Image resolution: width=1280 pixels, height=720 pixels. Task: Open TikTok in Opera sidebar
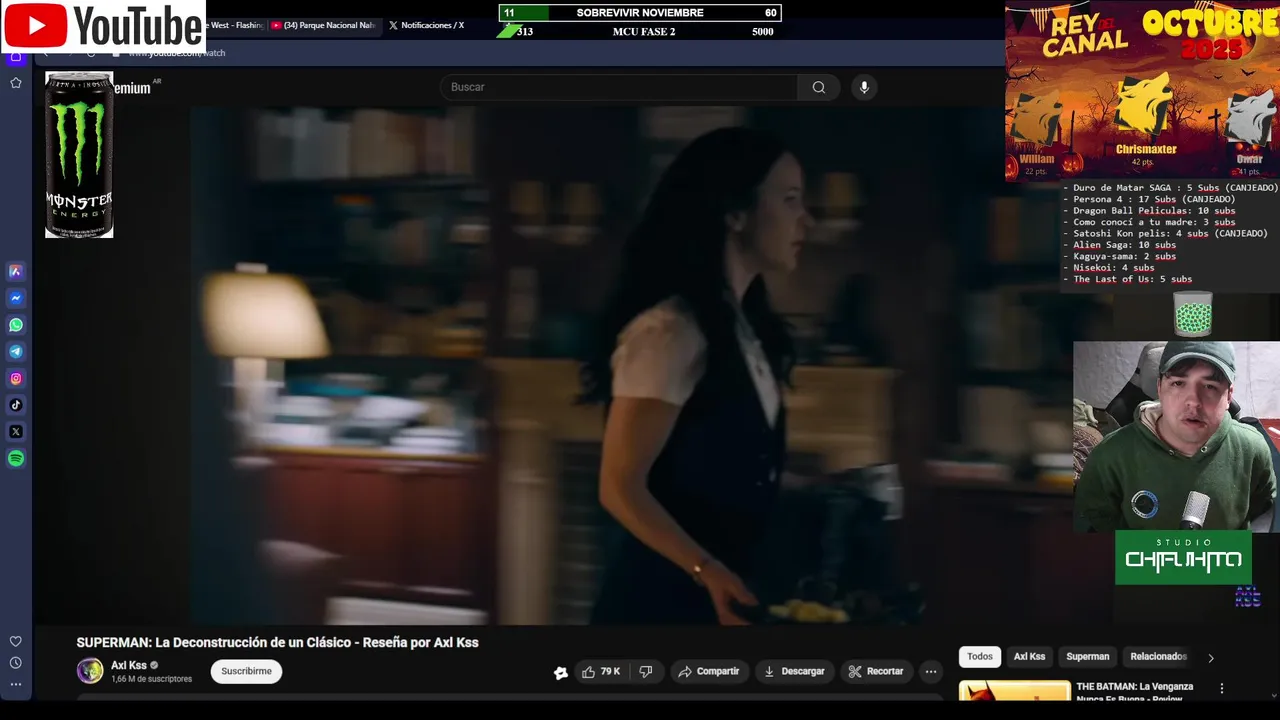[16, 405]
